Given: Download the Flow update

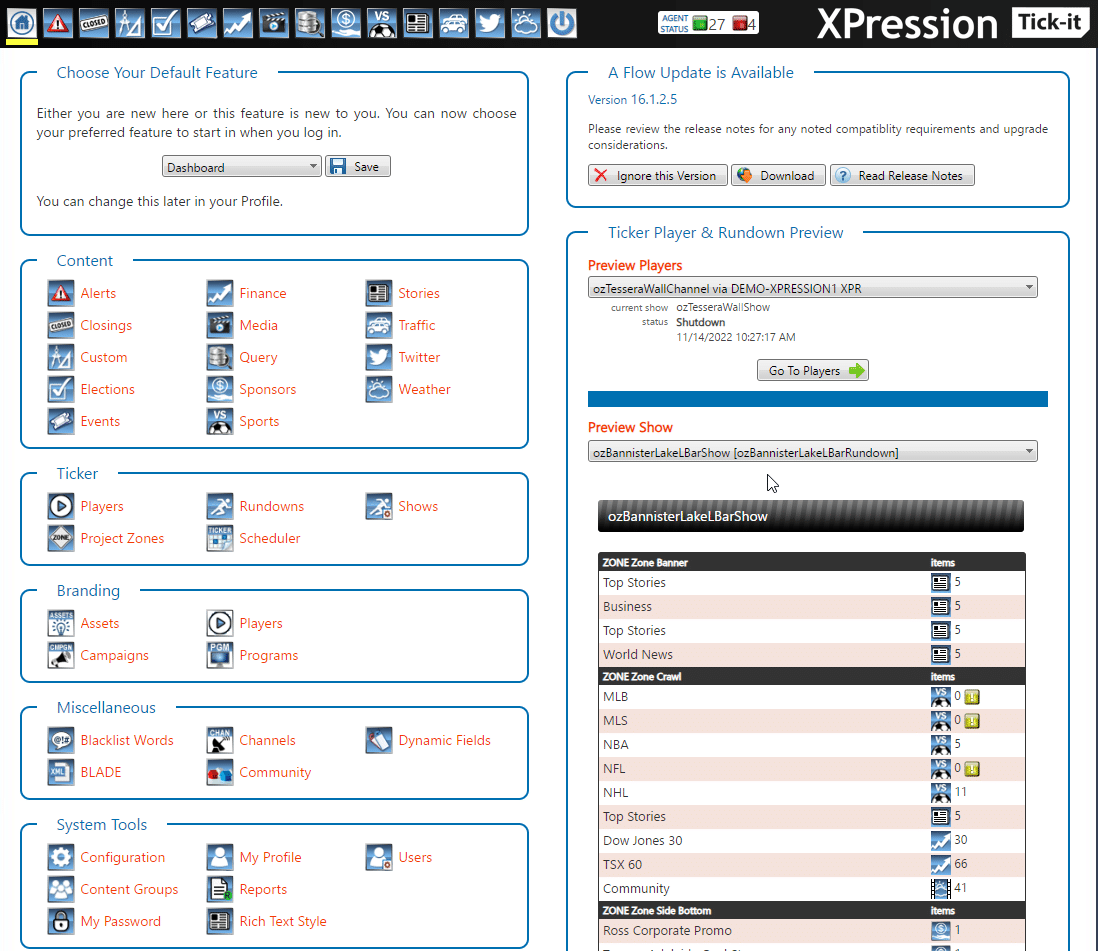Looking at the screenshot, I should point(779,176).
